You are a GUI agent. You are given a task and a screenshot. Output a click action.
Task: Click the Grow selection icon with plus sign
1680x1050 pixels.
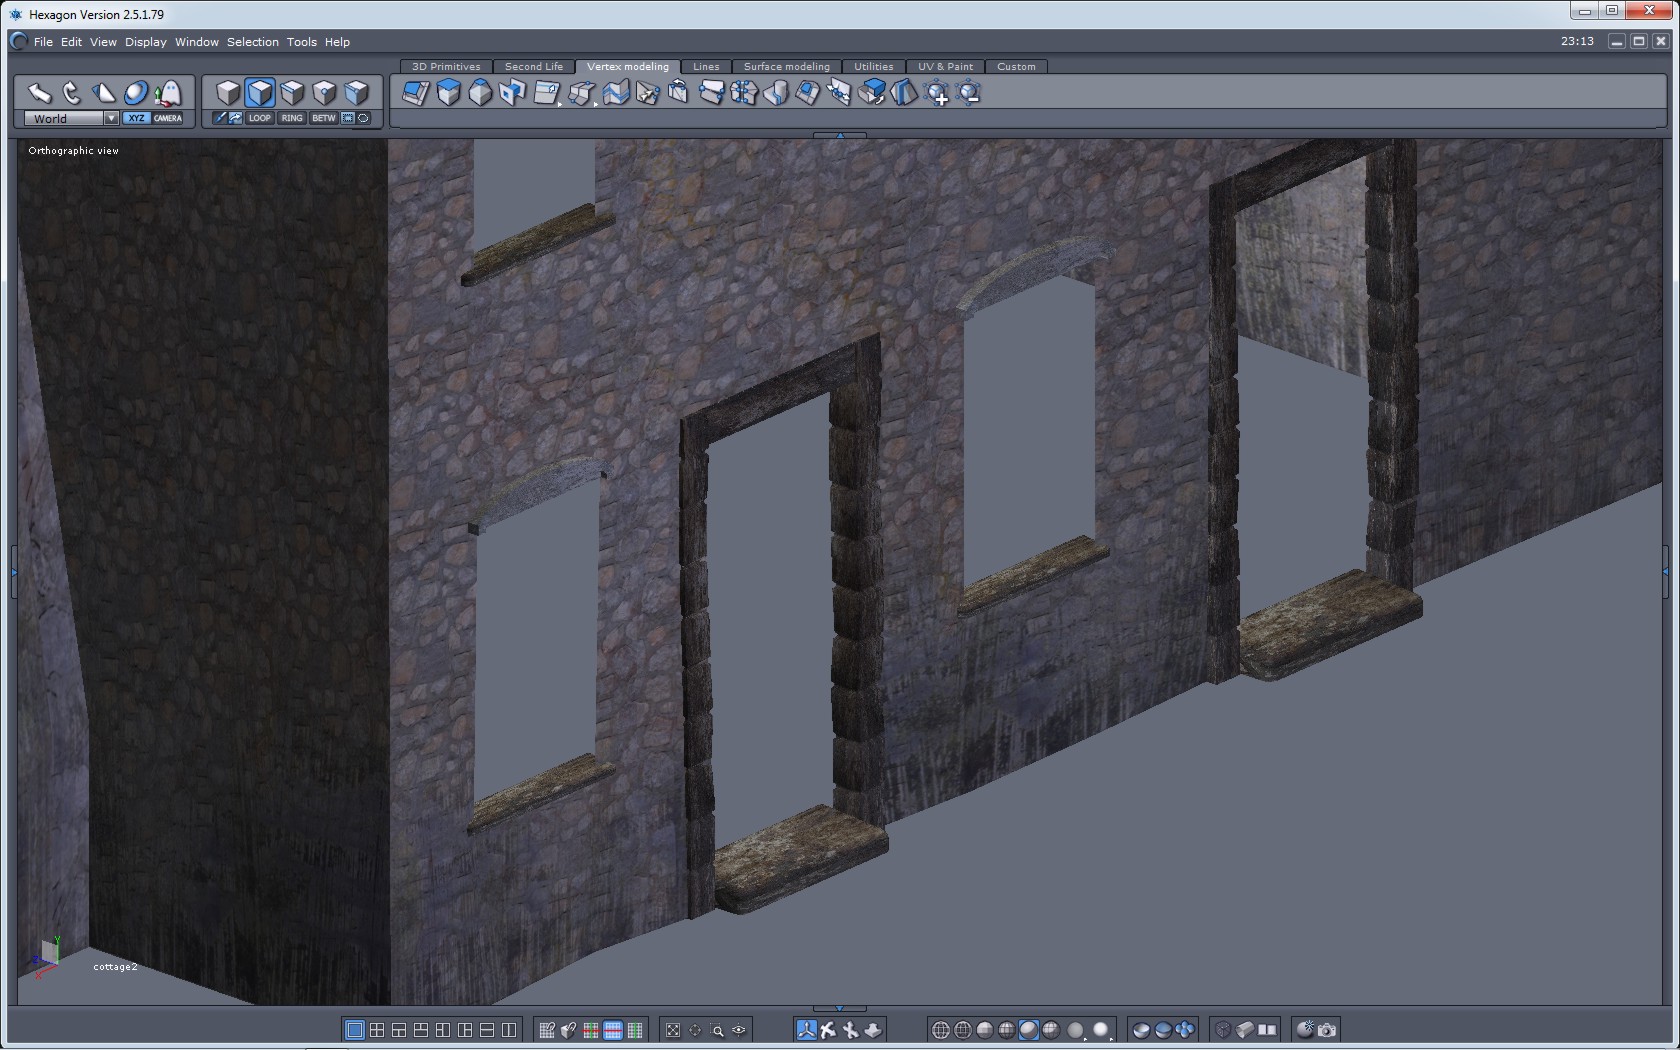[x=937, y=93]
